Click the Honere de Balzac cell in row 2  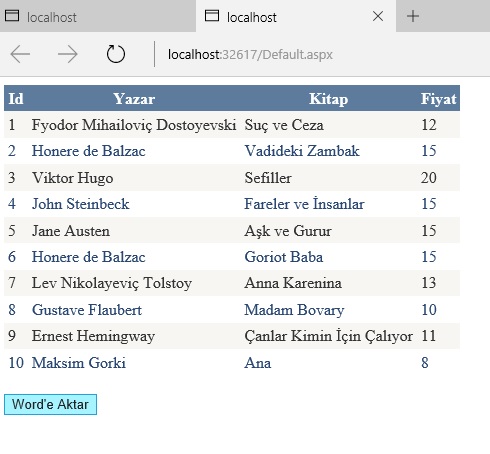pos(88,151)
